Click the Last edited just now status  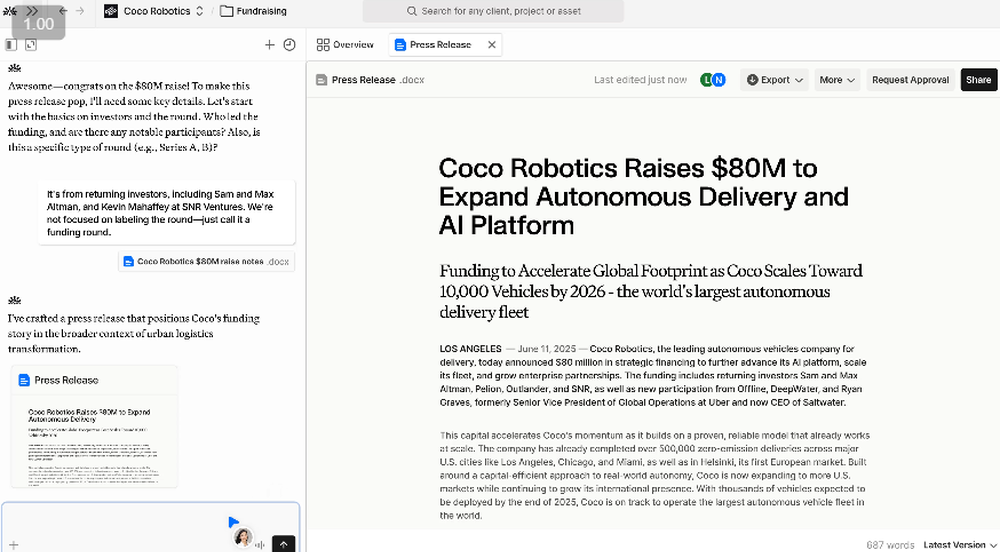(640, 80)
